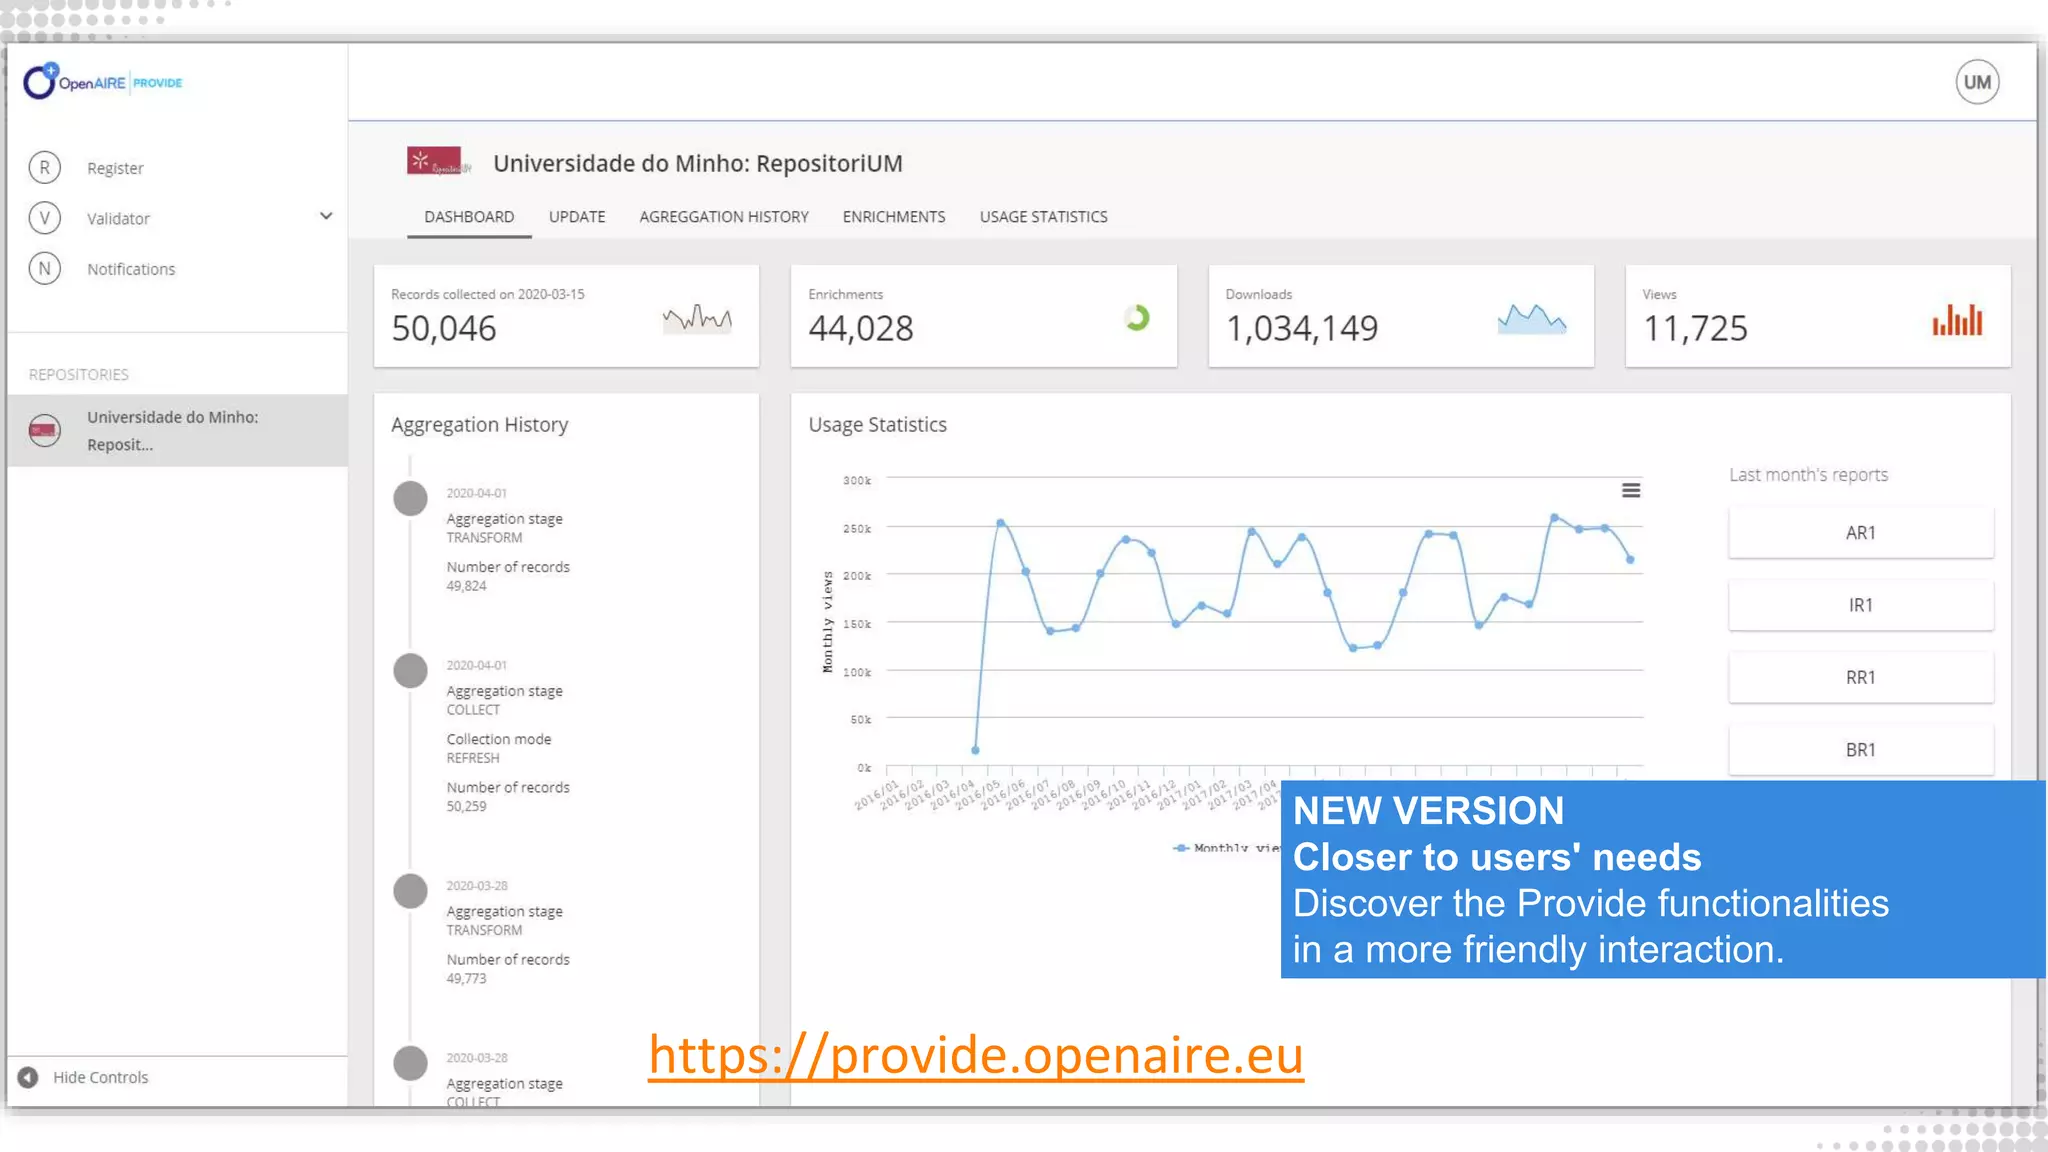This screenshot has width=2048, height=1152.
Task: Open the Usage Statistics tab
Action: [1043, 216]
